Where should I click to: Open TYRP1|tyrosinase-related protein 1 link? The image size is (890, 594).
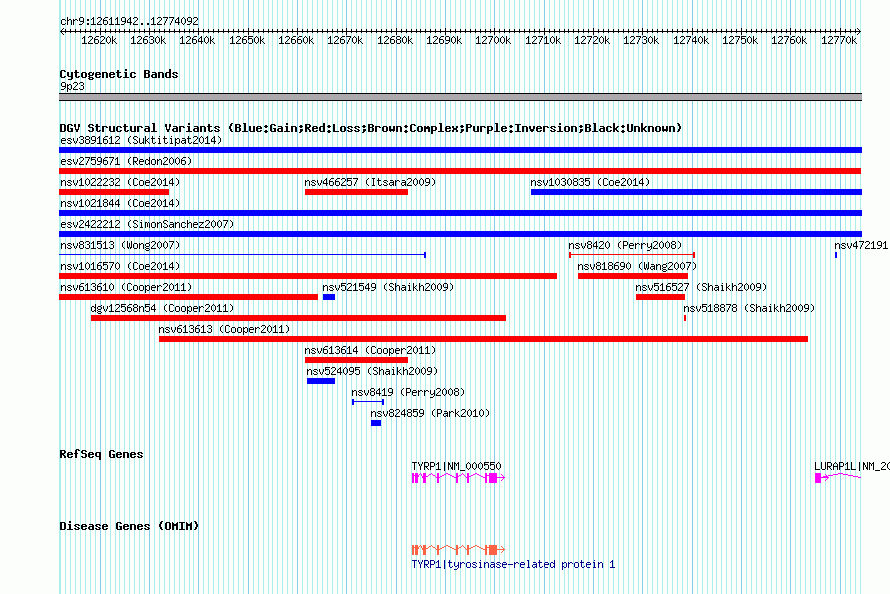(513, 564)
